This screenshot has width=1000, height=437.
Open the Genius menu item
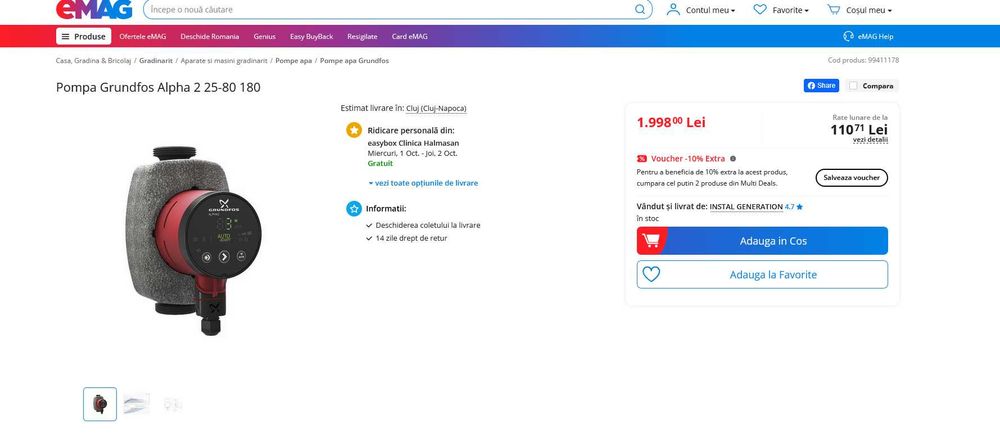[265, 36]
